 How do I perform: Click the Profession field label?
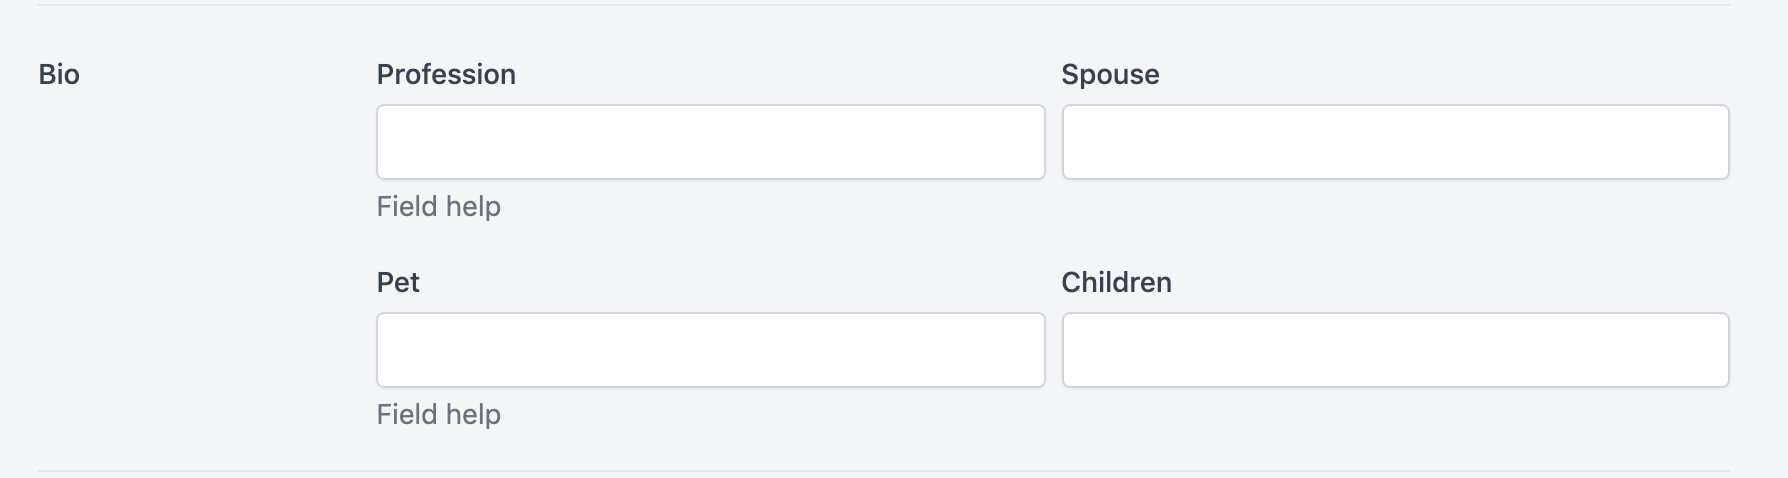[x=446, y=75]
